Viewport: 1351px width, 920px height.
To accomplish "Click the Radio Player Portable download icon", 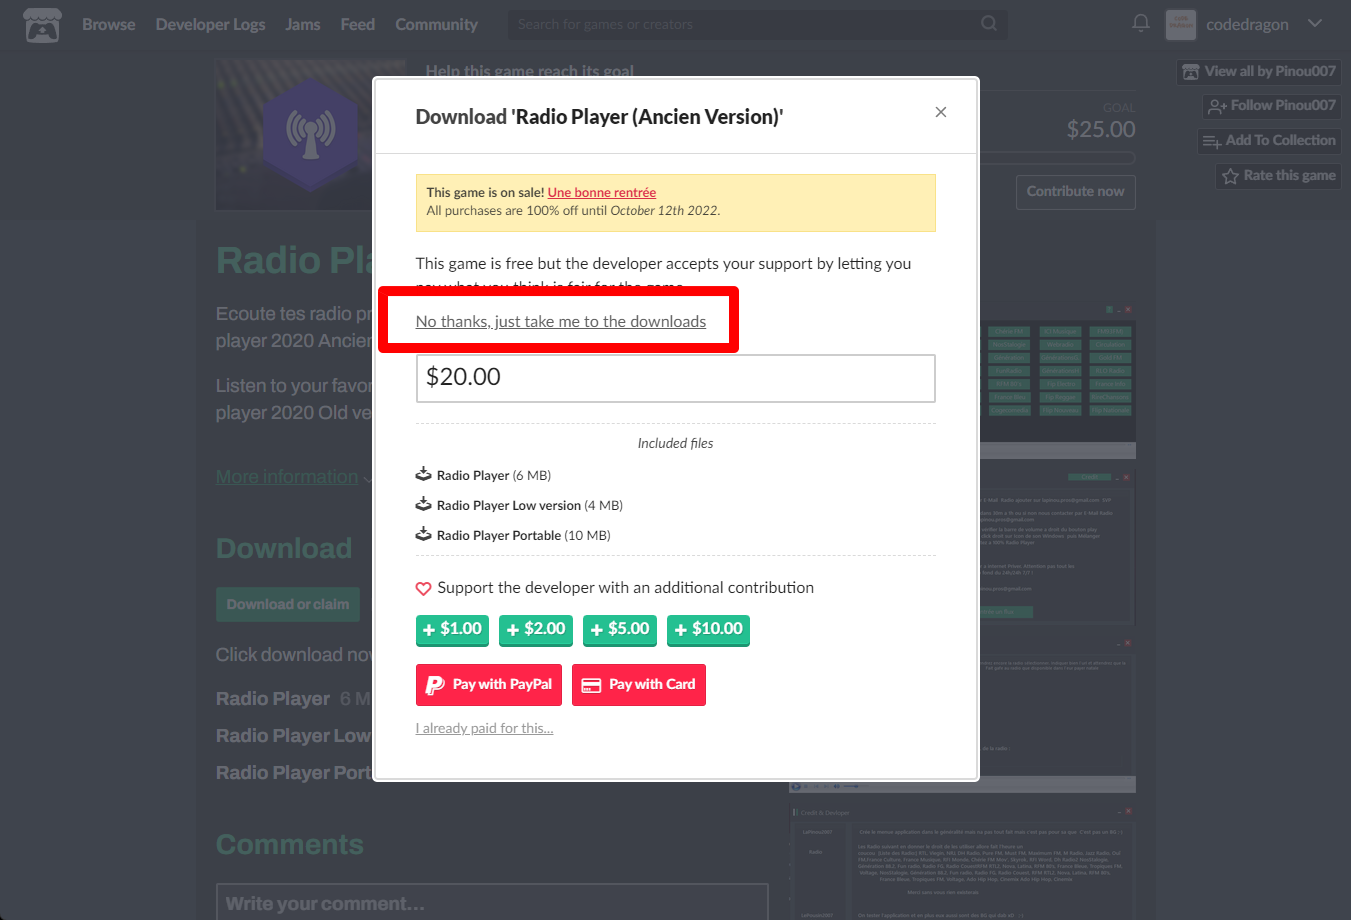I will [x=424, y=534].
